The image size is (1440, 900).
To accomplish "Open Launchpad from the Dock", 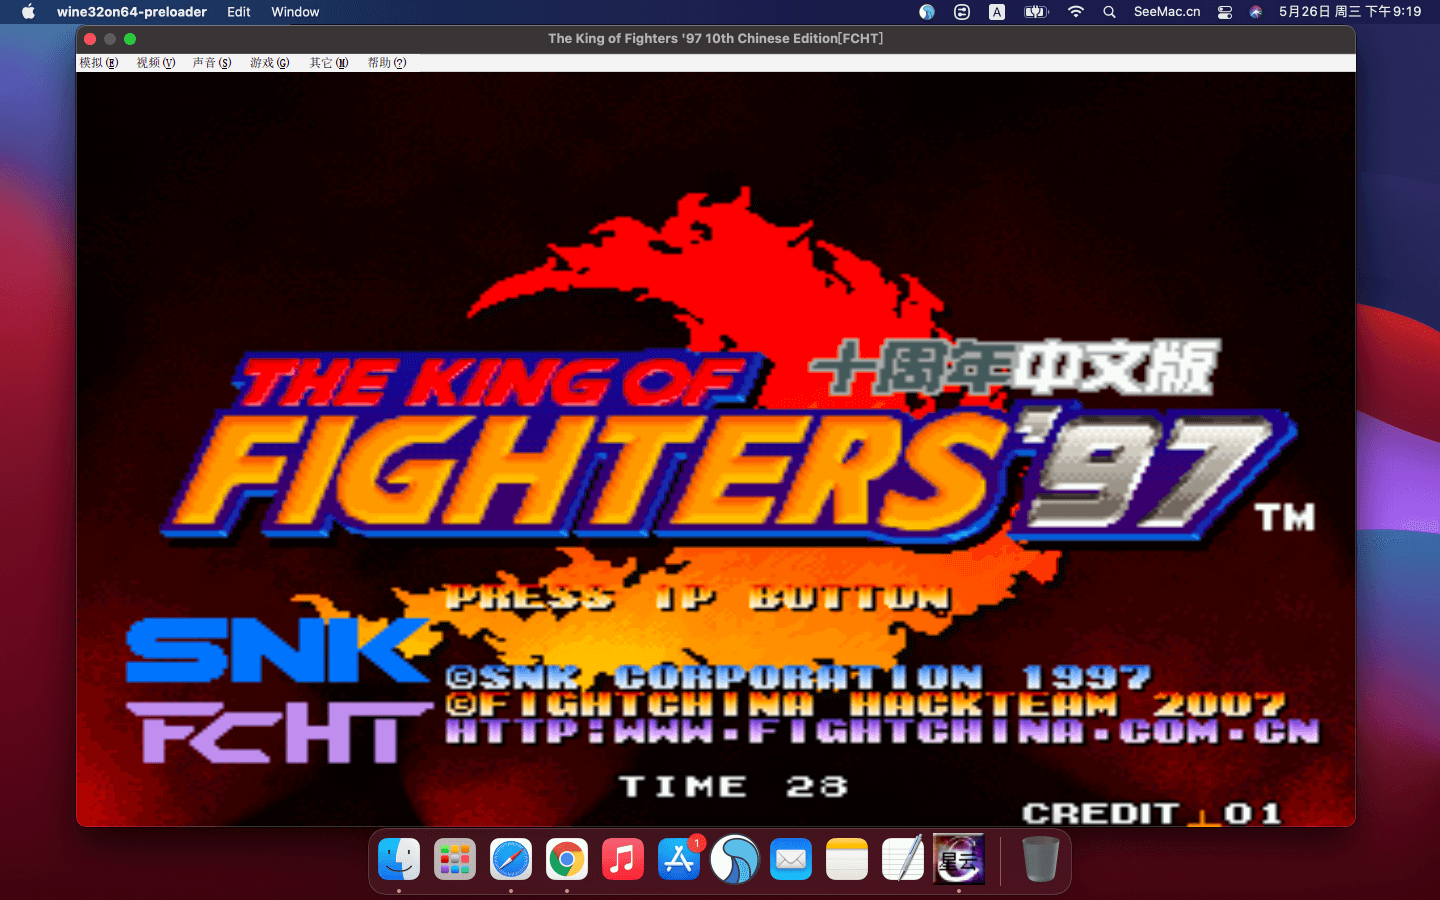I will tap(455, 859).
